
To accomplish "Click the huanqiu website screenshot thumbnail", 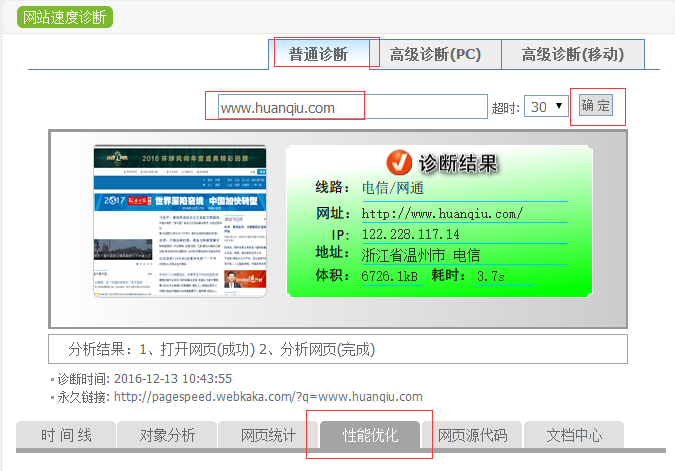I will (180, 221).
